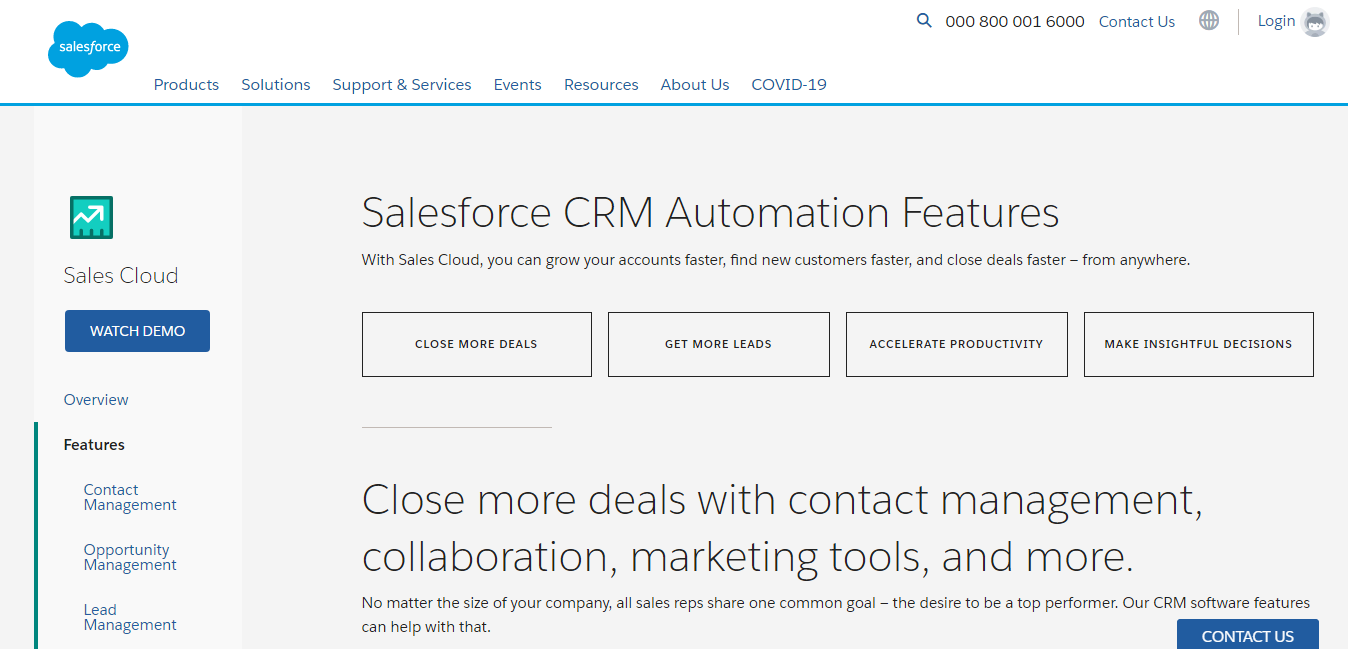Open the Resources menu
Viewport: 1348px width, 649px height.
point(601,85)
